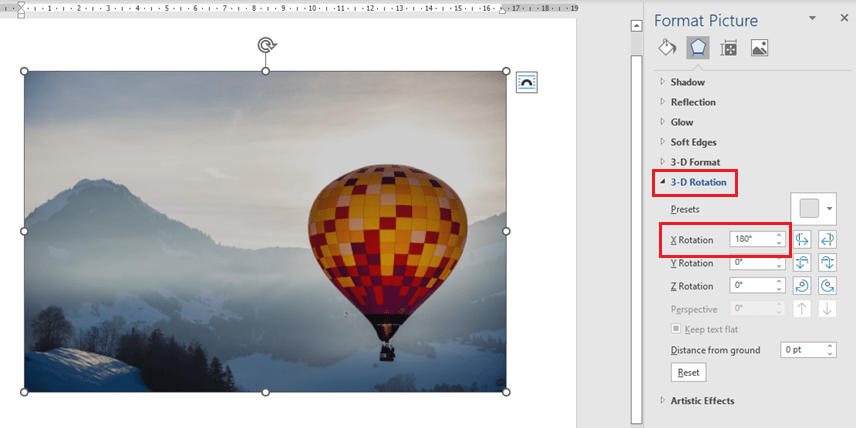This screenshot has width=856, height=428.
Task: Close the Format Picture pane
Action: [x=844, y=18]
